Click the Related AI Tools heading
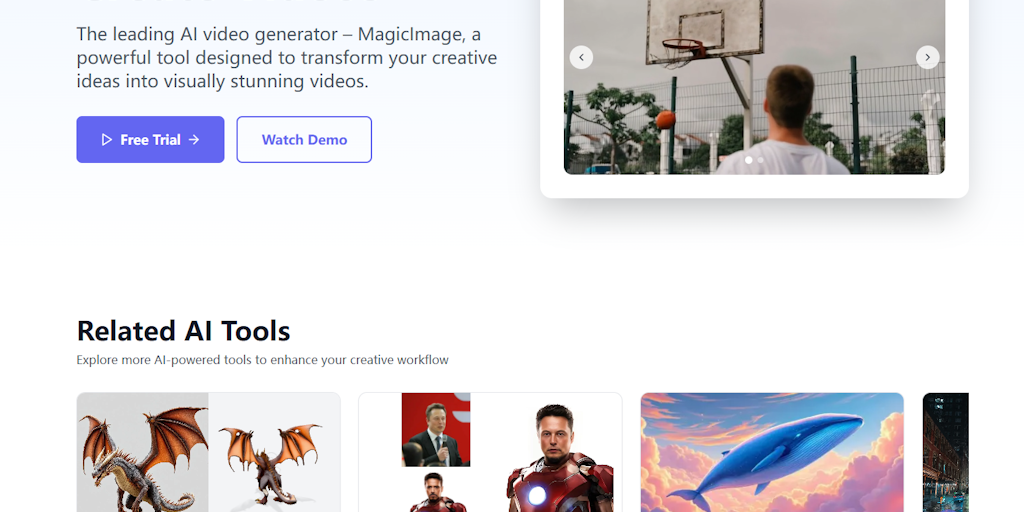The image size is (1024, 512). pos(183,331)
